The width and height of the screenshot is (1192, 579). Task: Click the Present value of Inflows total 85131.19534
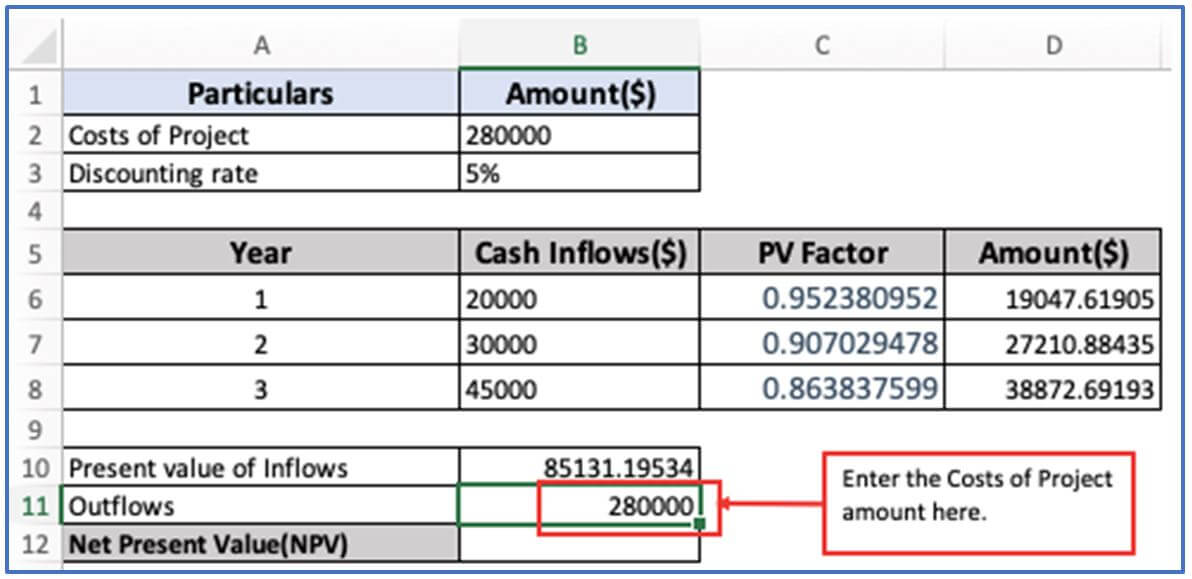pyautogui.click(x=580, y=467)
